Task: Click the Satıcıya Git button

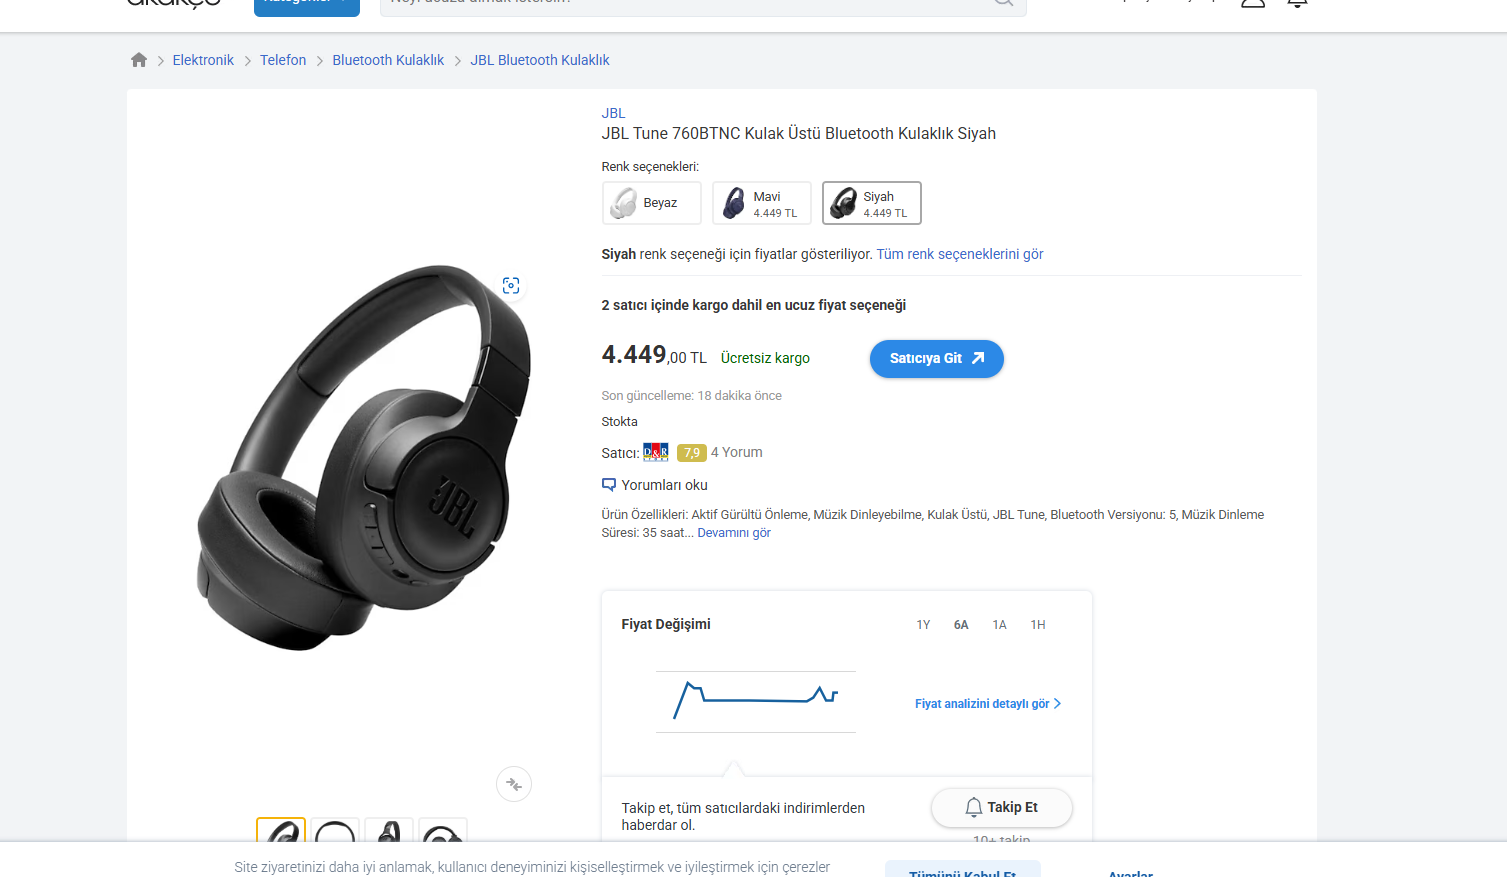Action: (937, 359)
